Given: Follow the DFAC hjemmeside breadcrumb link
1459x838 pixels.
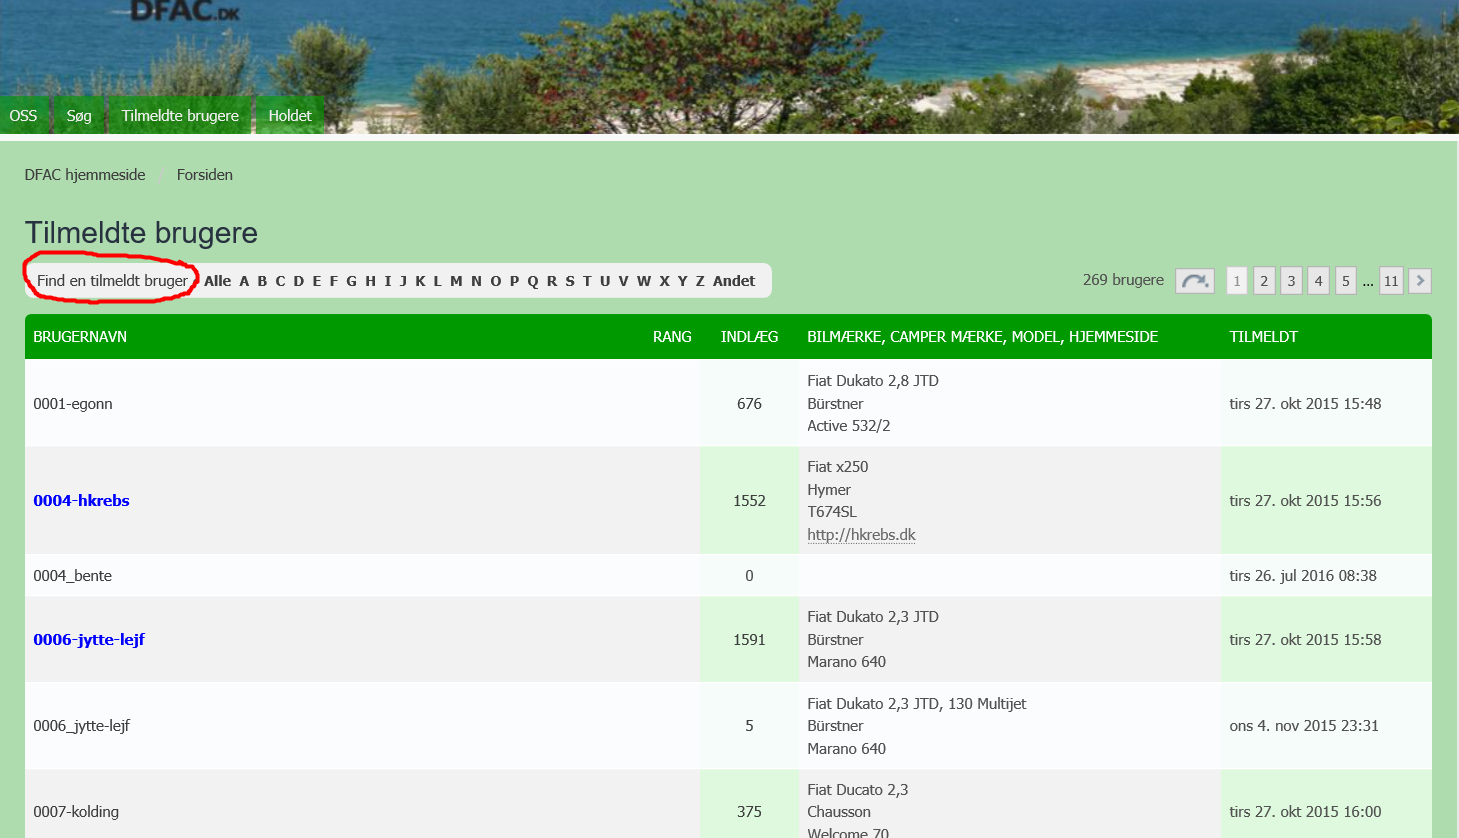Looking at the screenshot, I should 85,175.
